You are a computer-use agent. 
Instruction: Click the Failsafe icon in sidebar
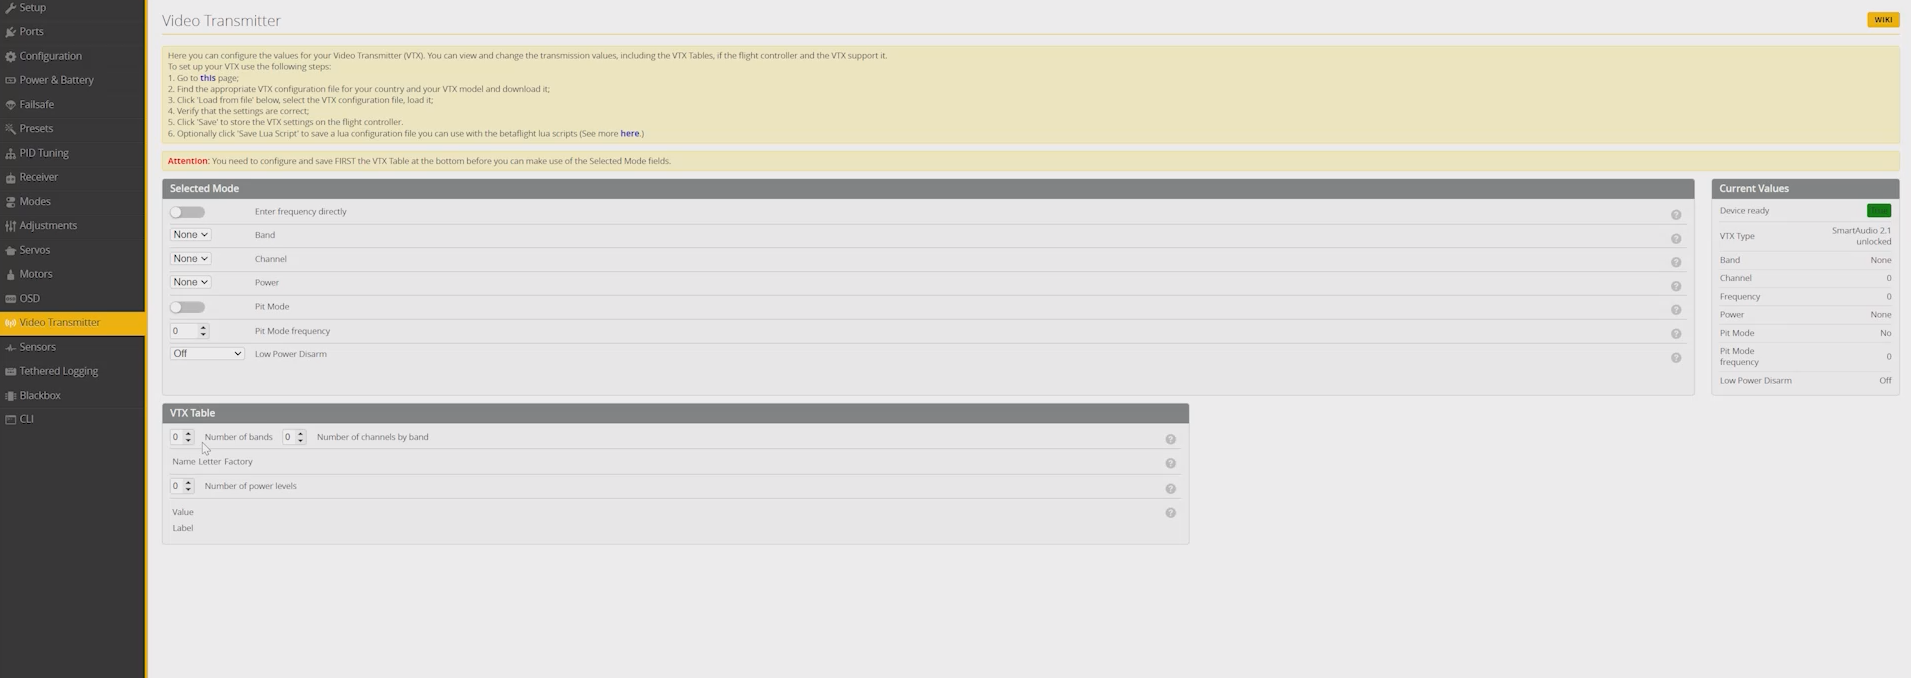[x=10, y=105]
